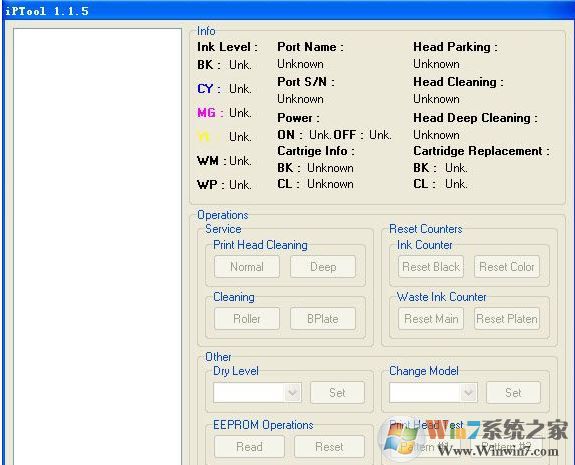Image resolution: width=575 pixels, height=465 pixels.
Task: Open the Dry Level dropdown arrow
Action: [x=293, y=393]
